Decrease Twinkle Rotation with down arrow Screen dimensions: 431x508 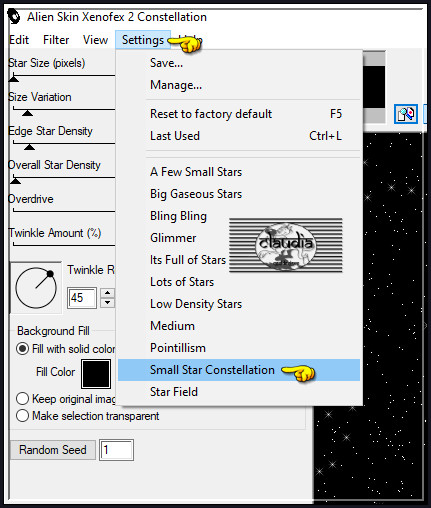[107, 303]
